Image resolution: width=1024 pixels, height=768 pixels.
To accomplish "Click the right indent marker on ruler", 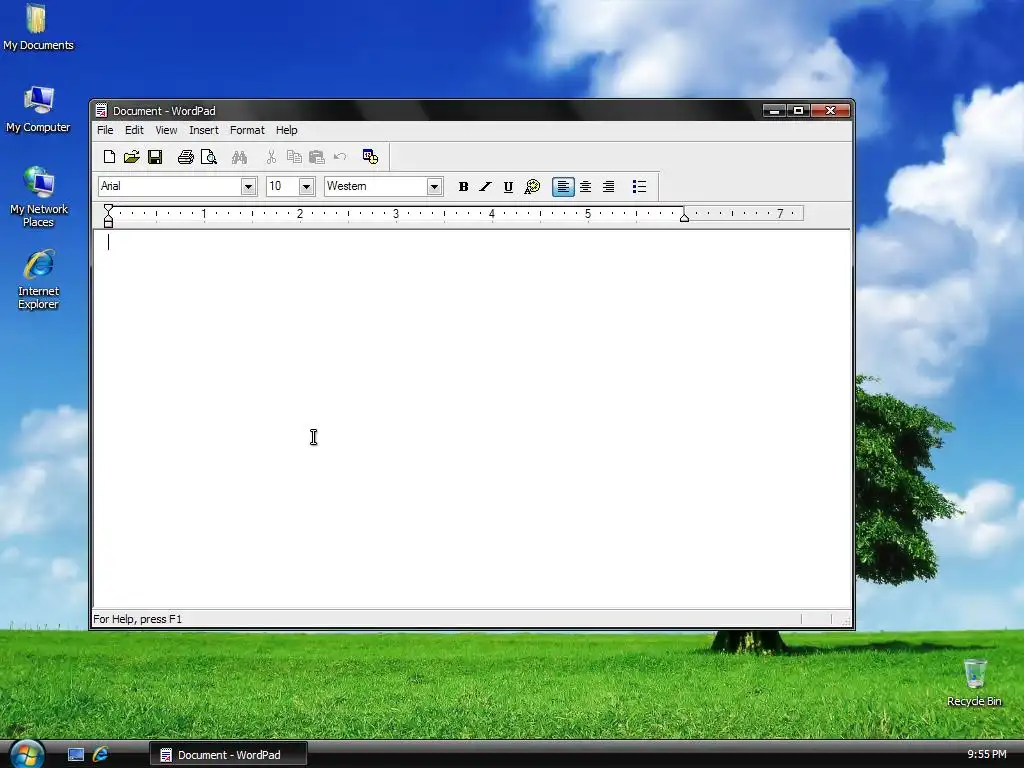I will [x=684, y=217].
